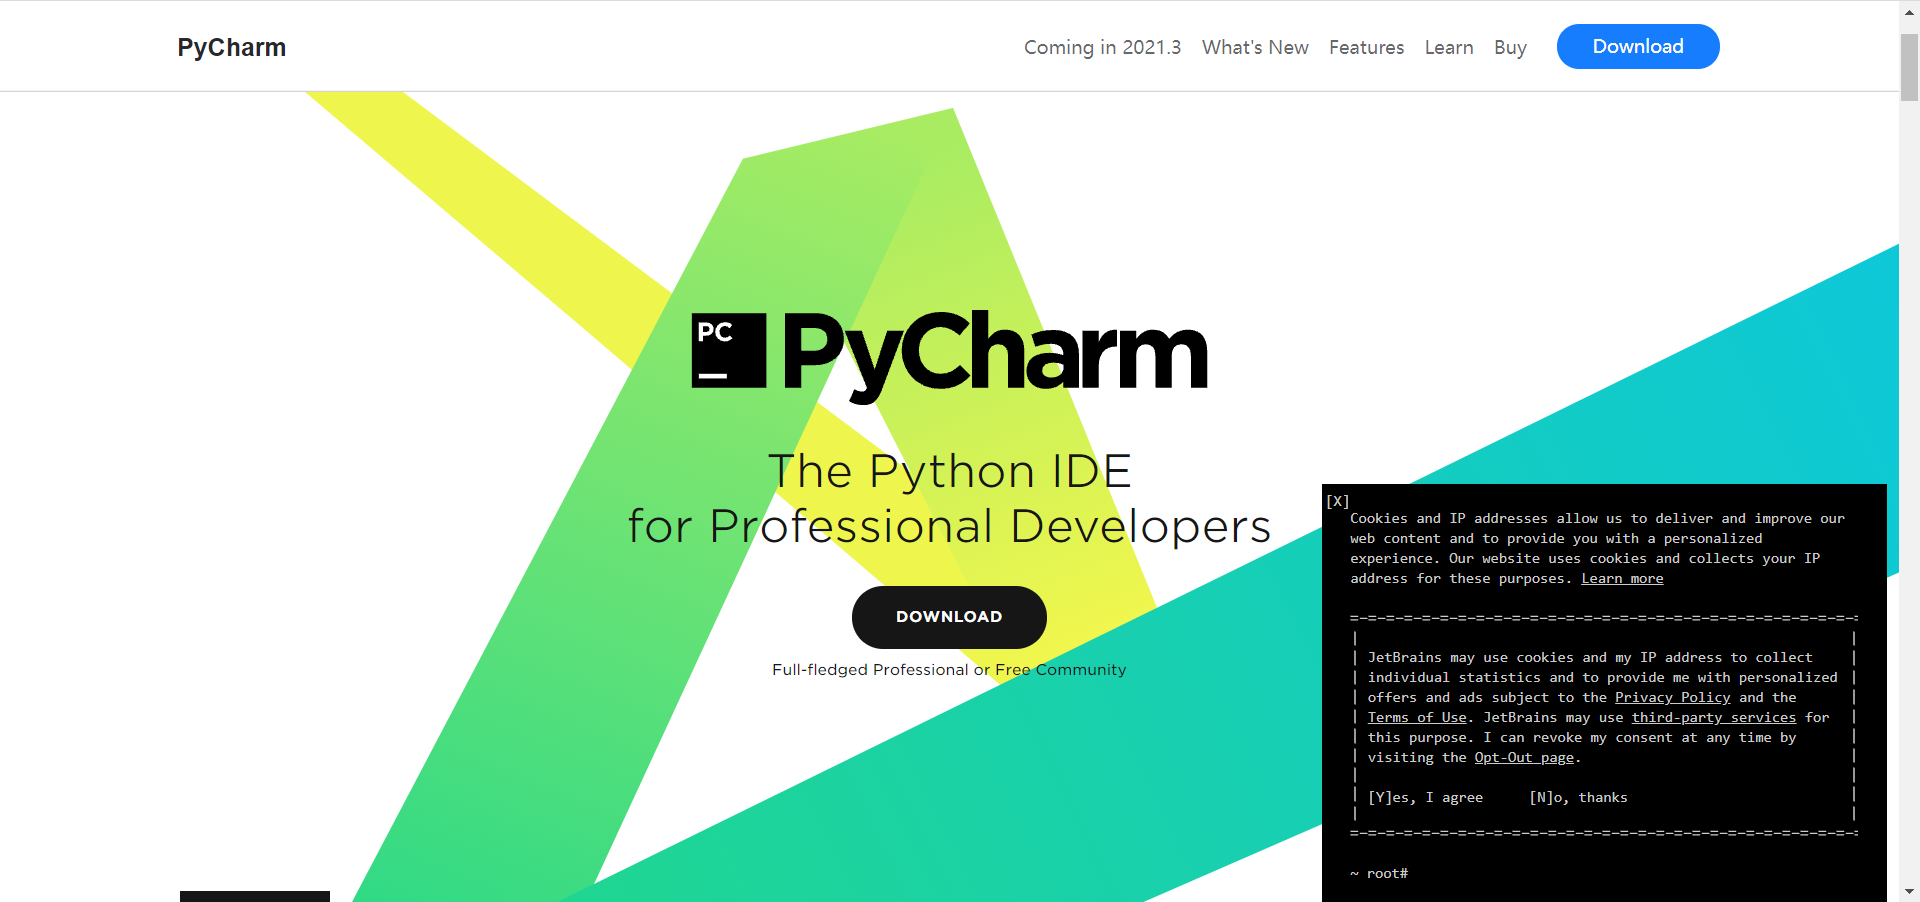The width and height of the screenshot is (1920, 902).
Task: Click the ~ root# terminal prompt
Action: 1379,874
